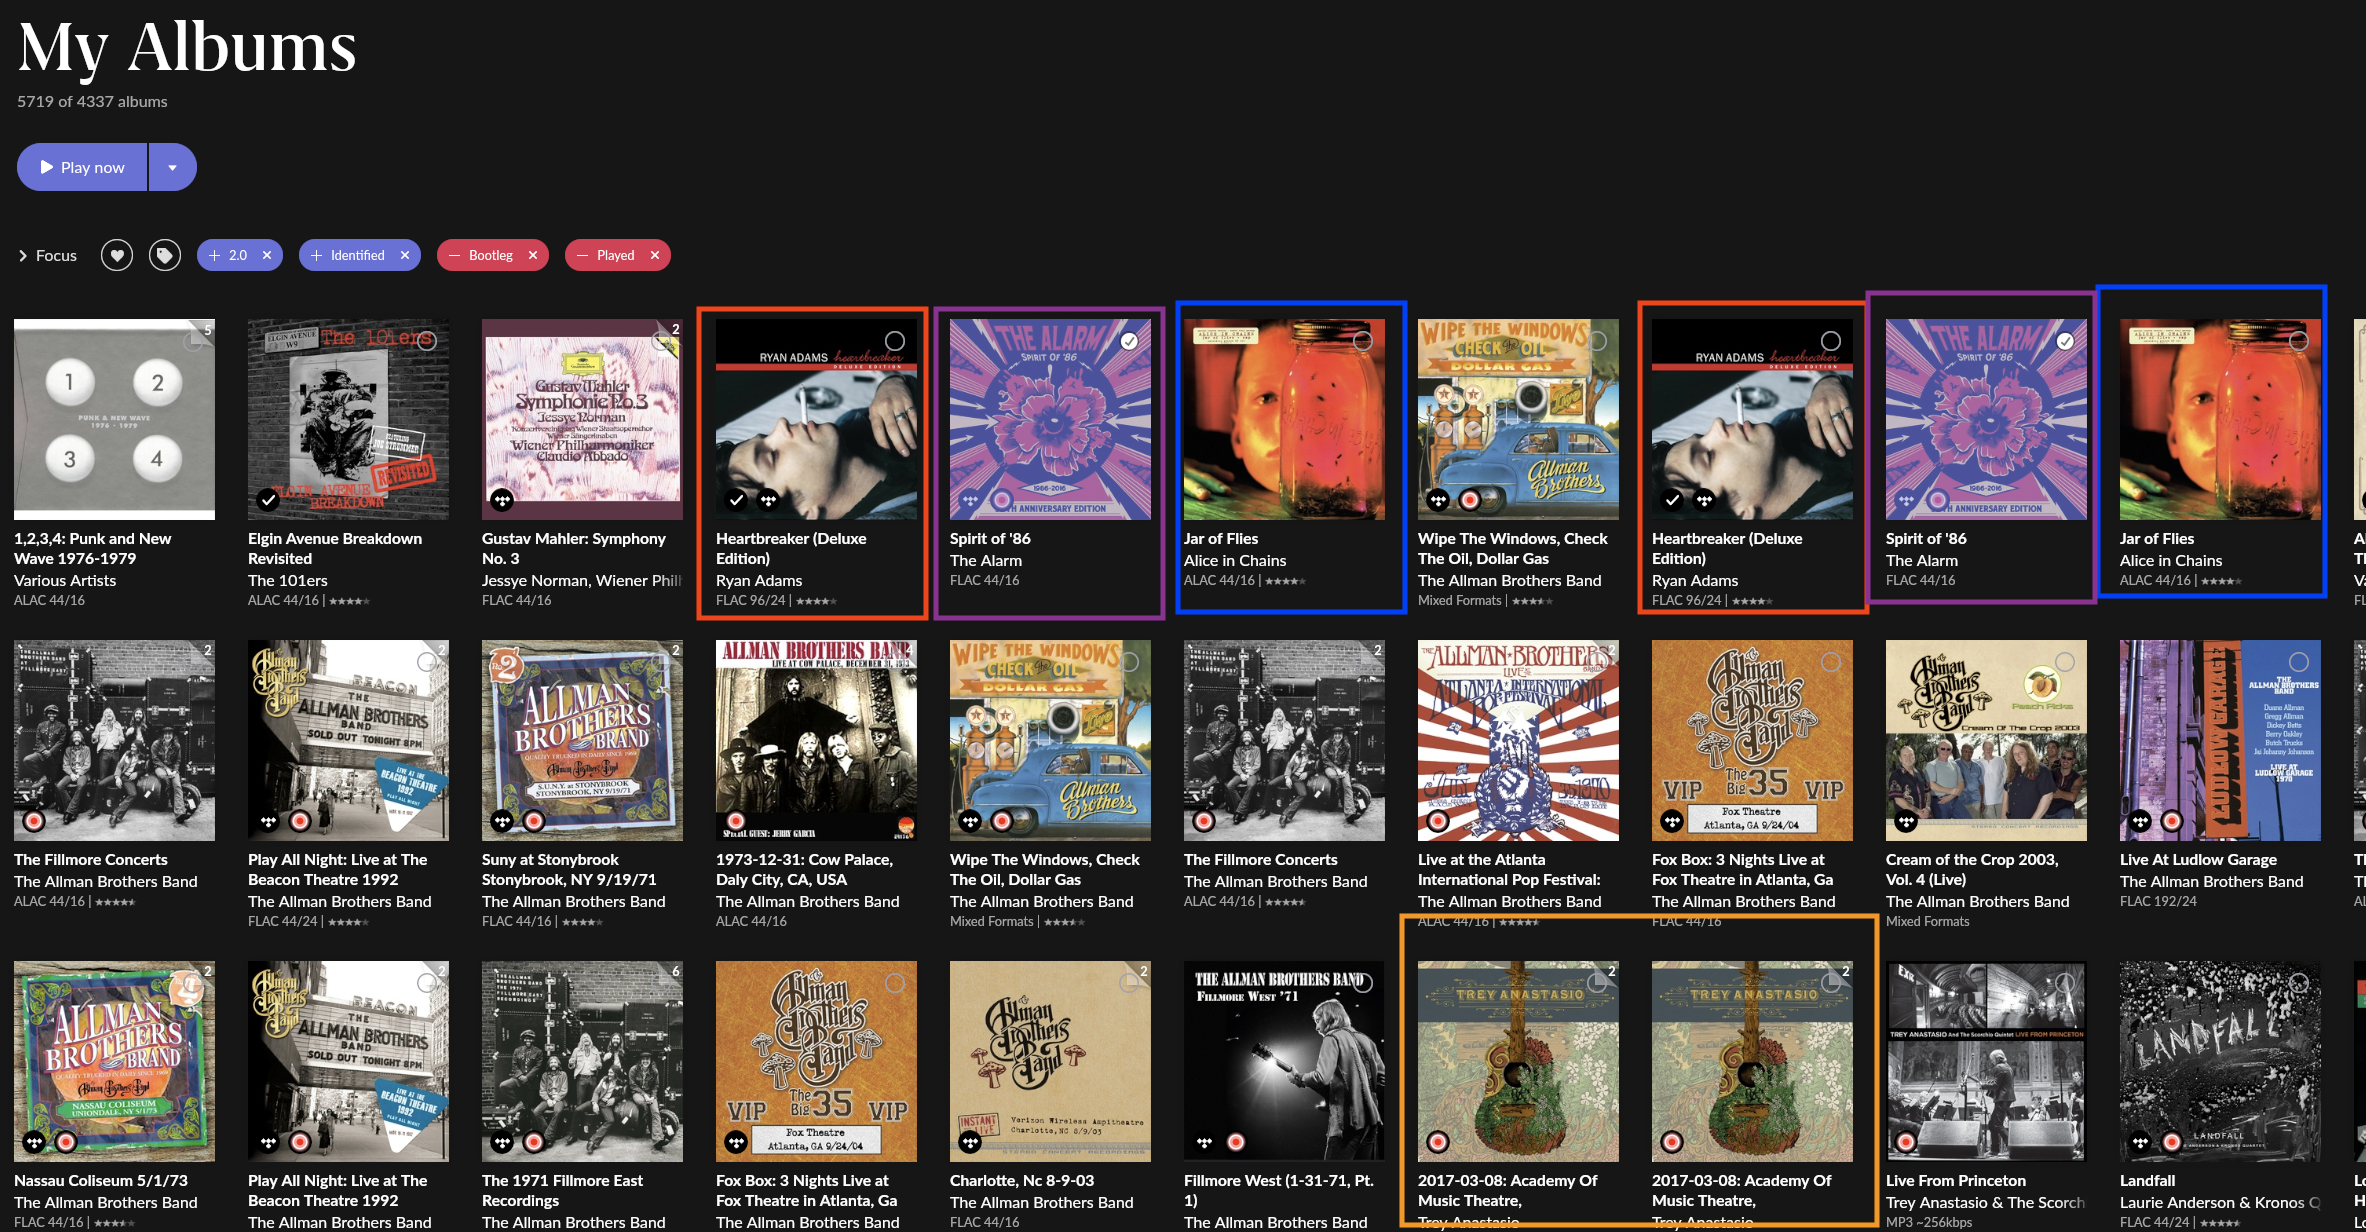
Task: Click star rating under Elgin Avenue Breakdown Revisited
Action: coord(349,601)
